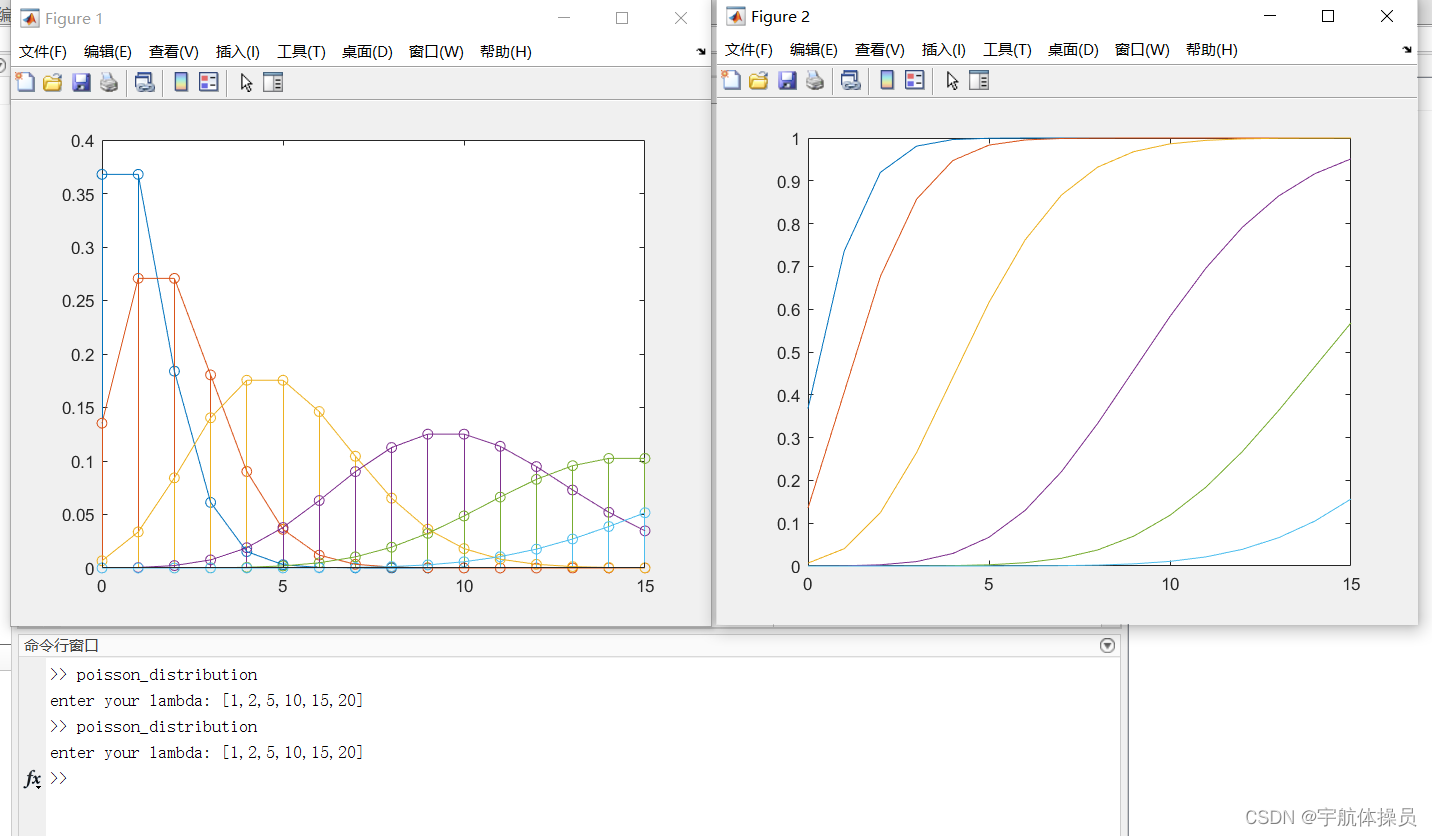Open the 窗口(W) menu in Figure 2

(x=1141, y=49)
